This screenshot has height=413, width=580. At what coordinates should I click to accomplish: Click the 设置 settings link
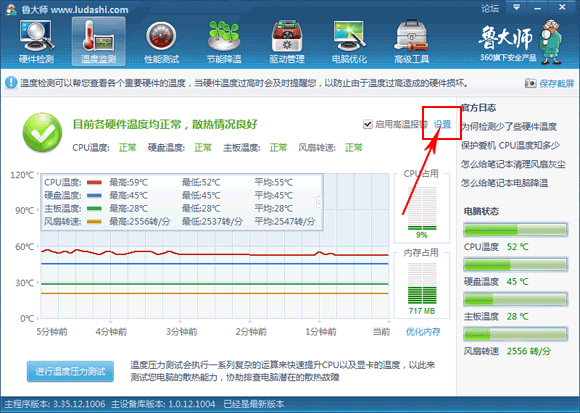442,125
